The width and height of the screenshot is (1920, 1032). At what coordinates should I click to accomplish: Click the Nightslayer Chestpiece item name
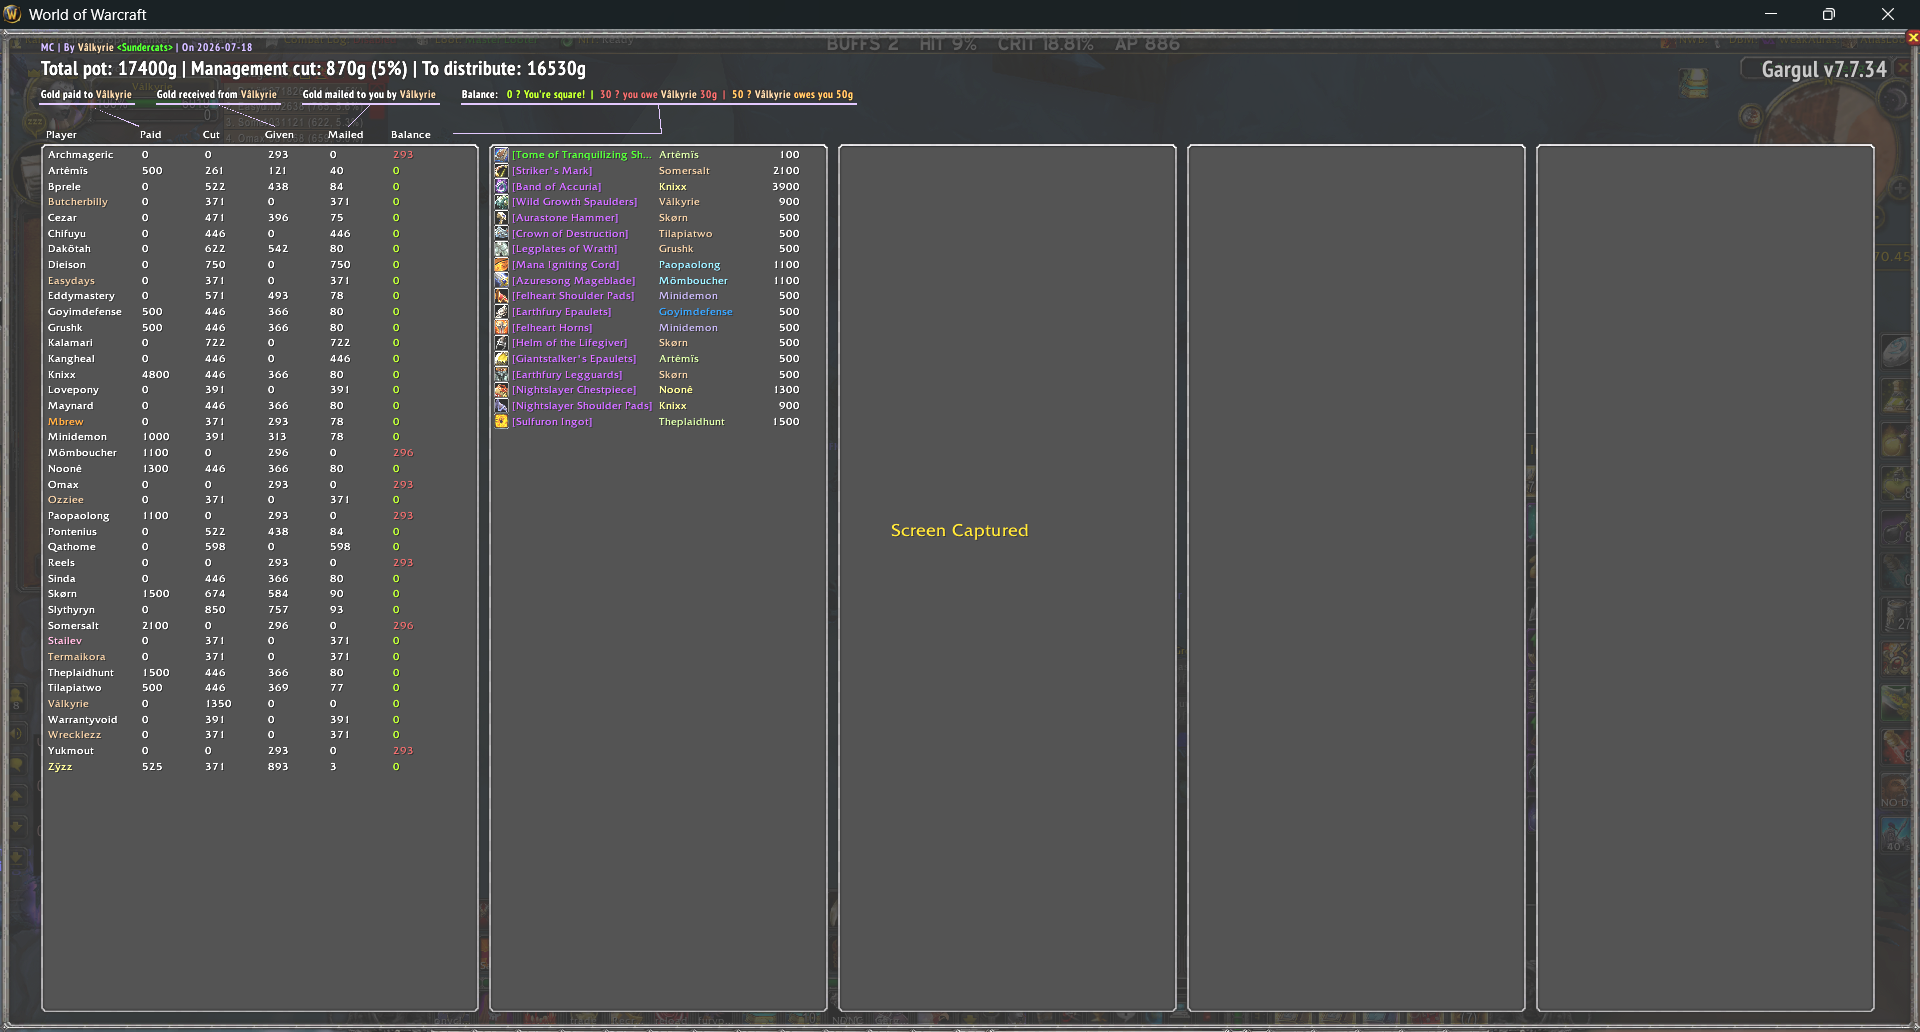pos(574,390)
